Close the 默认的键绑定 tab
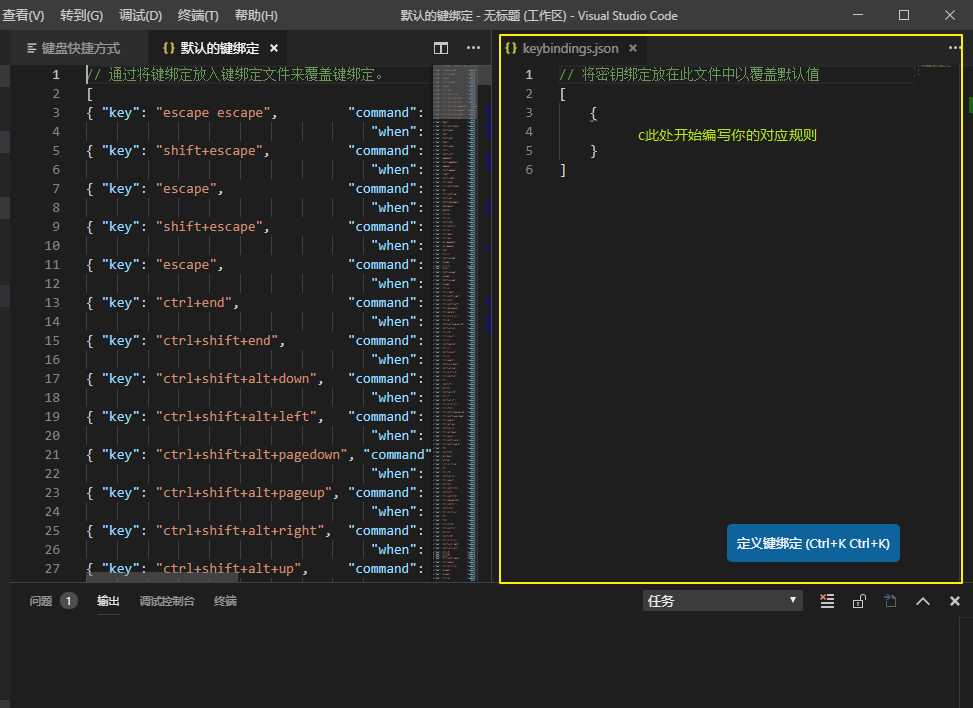This screenshot has width=973, height=708. coord(274,48)
